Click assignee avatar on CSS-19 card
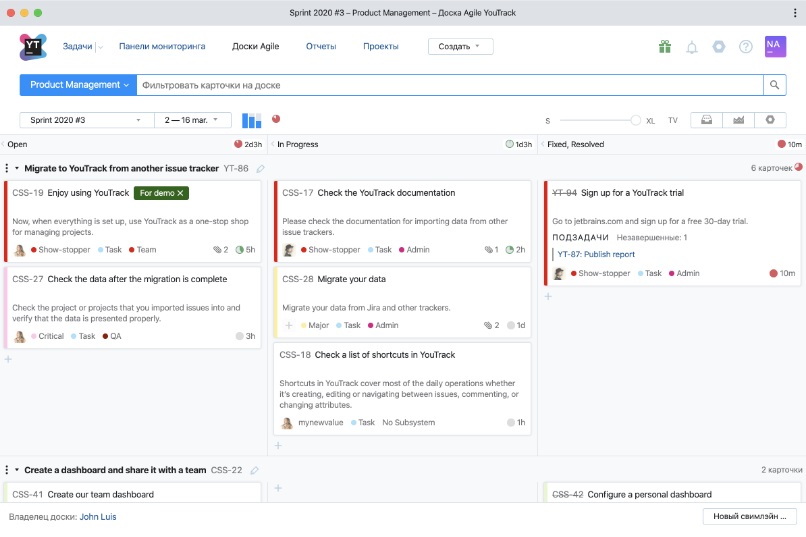Screen dimensions: 806x537 tap(20, 250)
